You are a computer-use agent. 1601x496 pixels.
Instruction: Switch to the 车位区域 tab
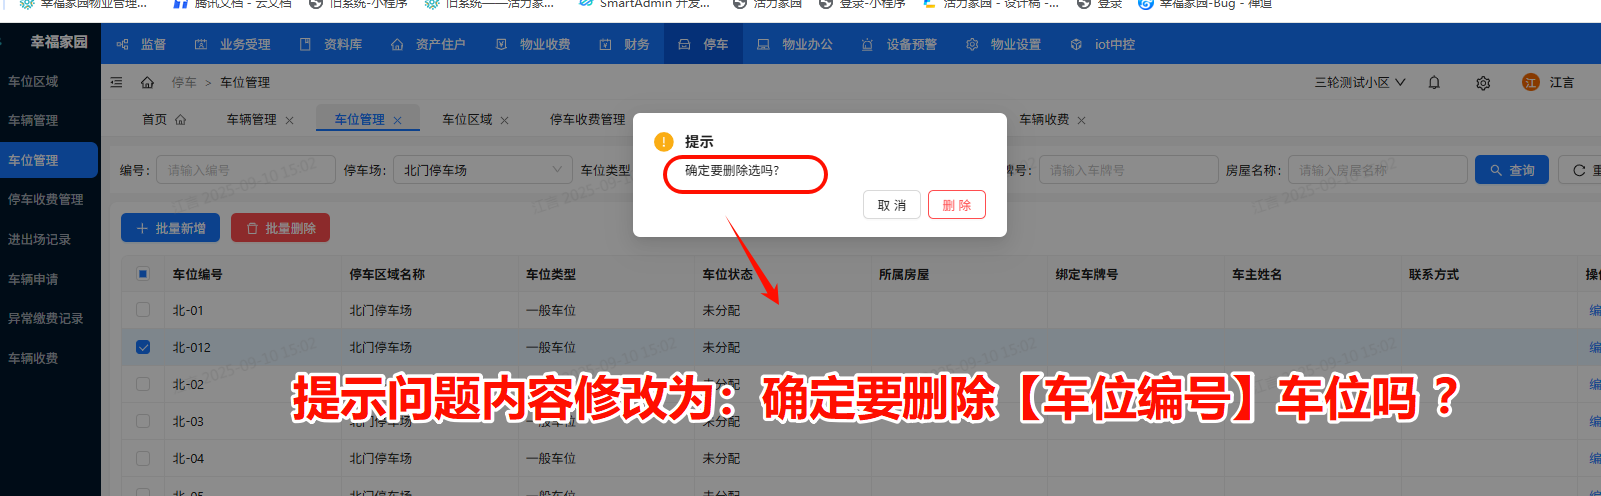[467, 120]
